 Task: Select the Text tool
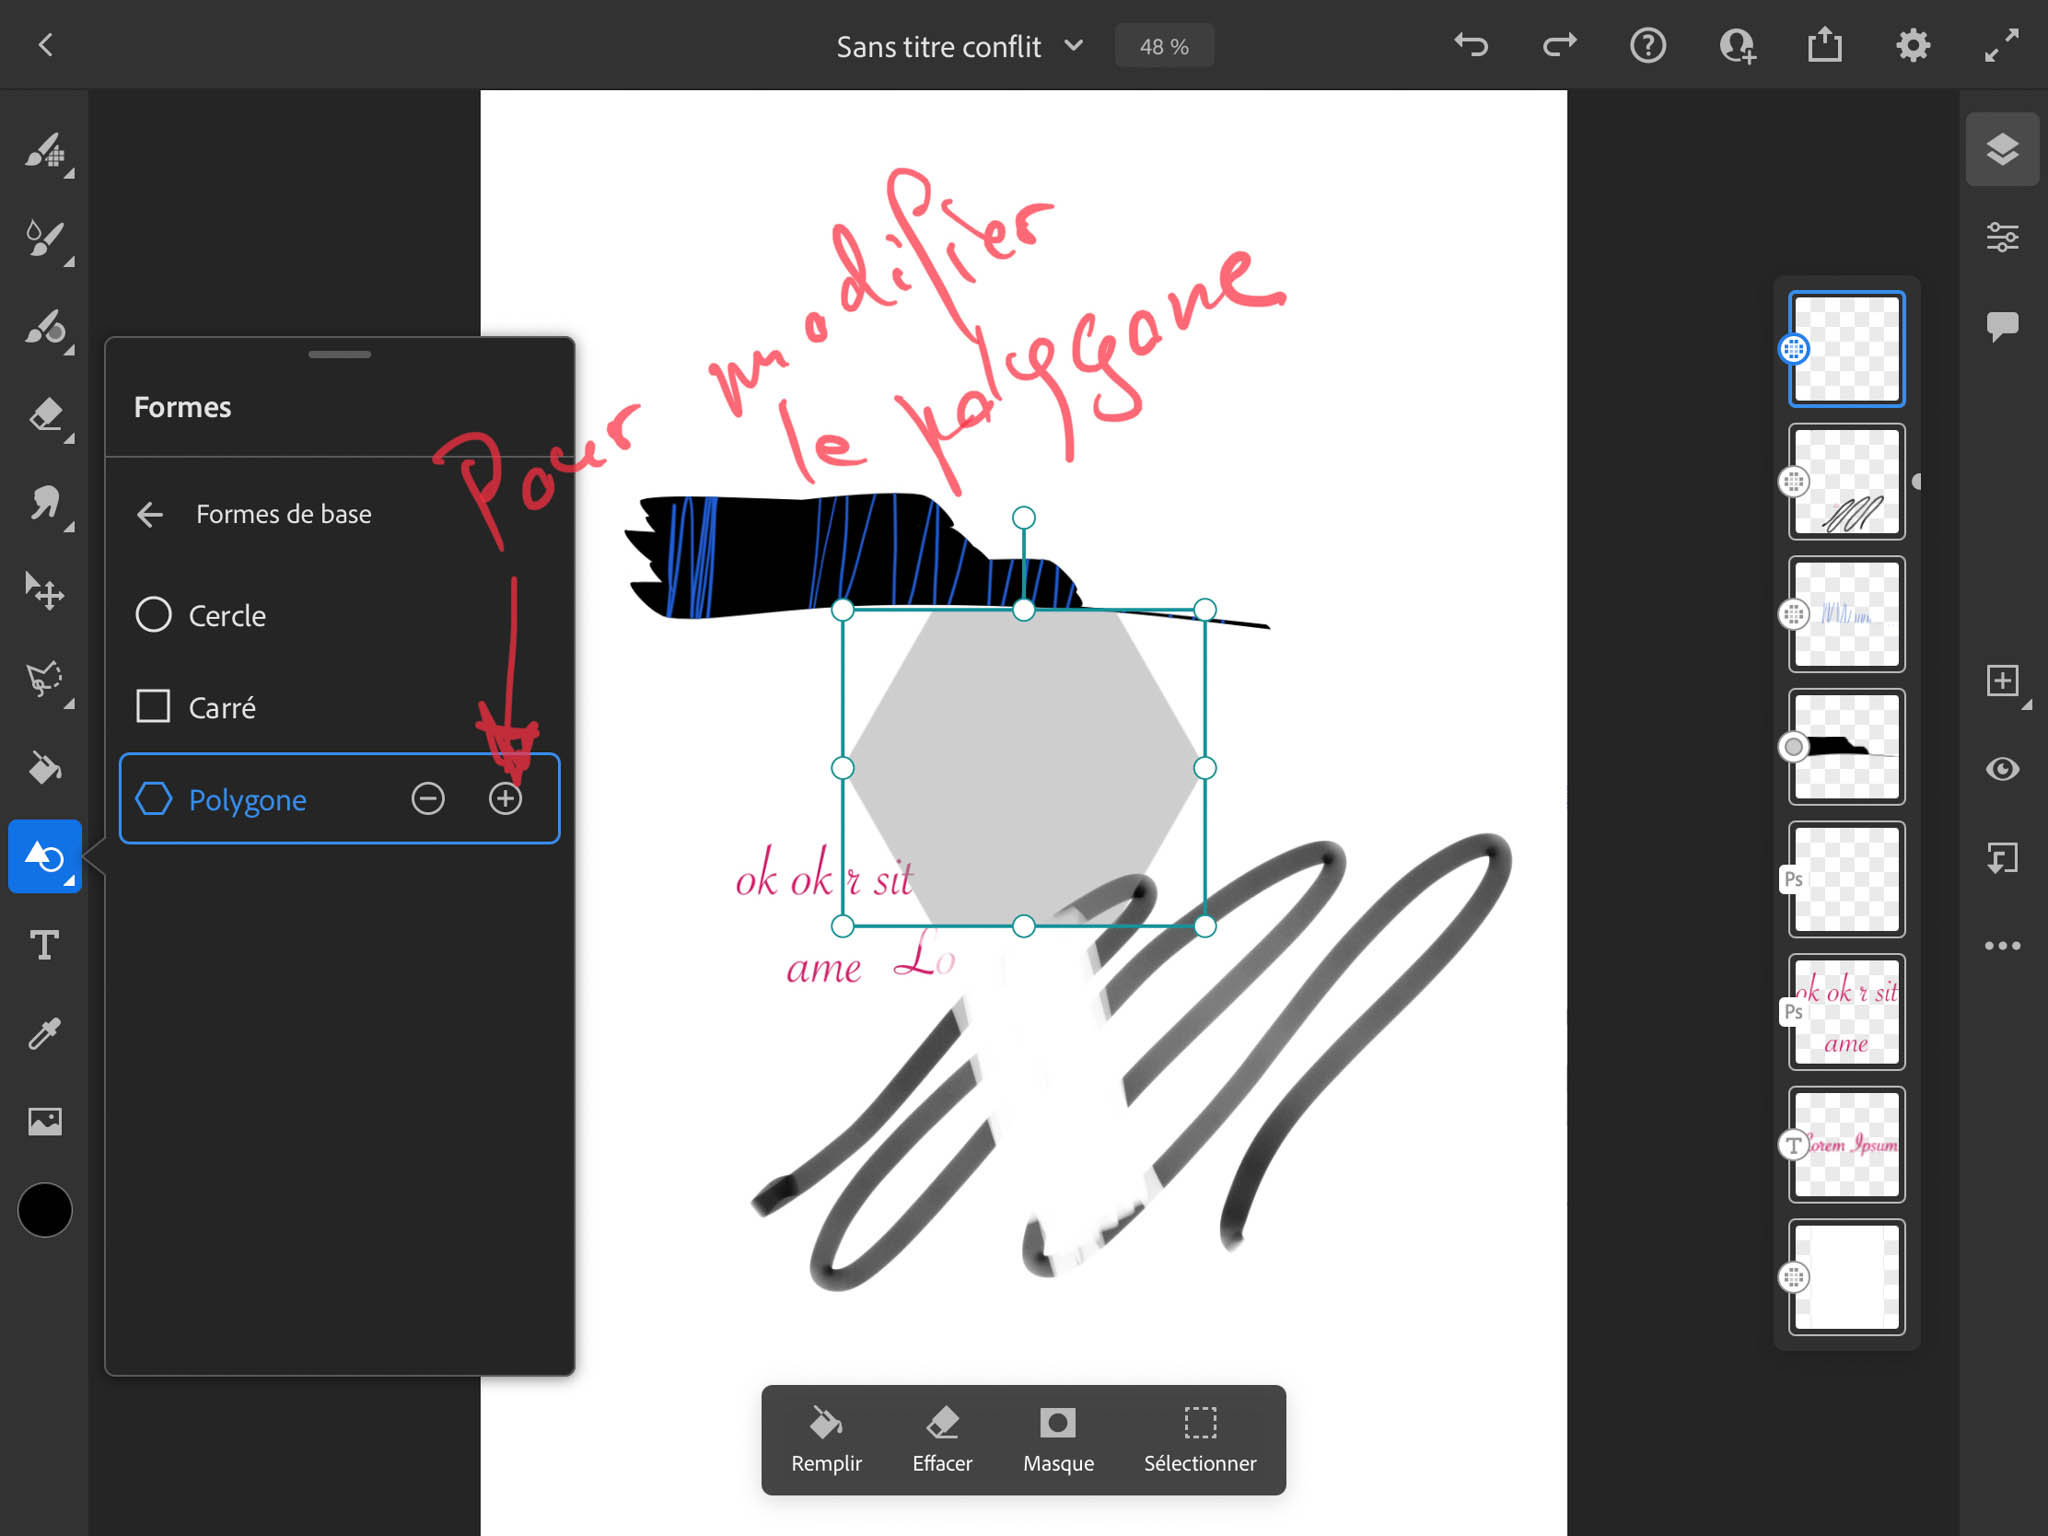click(x=44, y=945)
